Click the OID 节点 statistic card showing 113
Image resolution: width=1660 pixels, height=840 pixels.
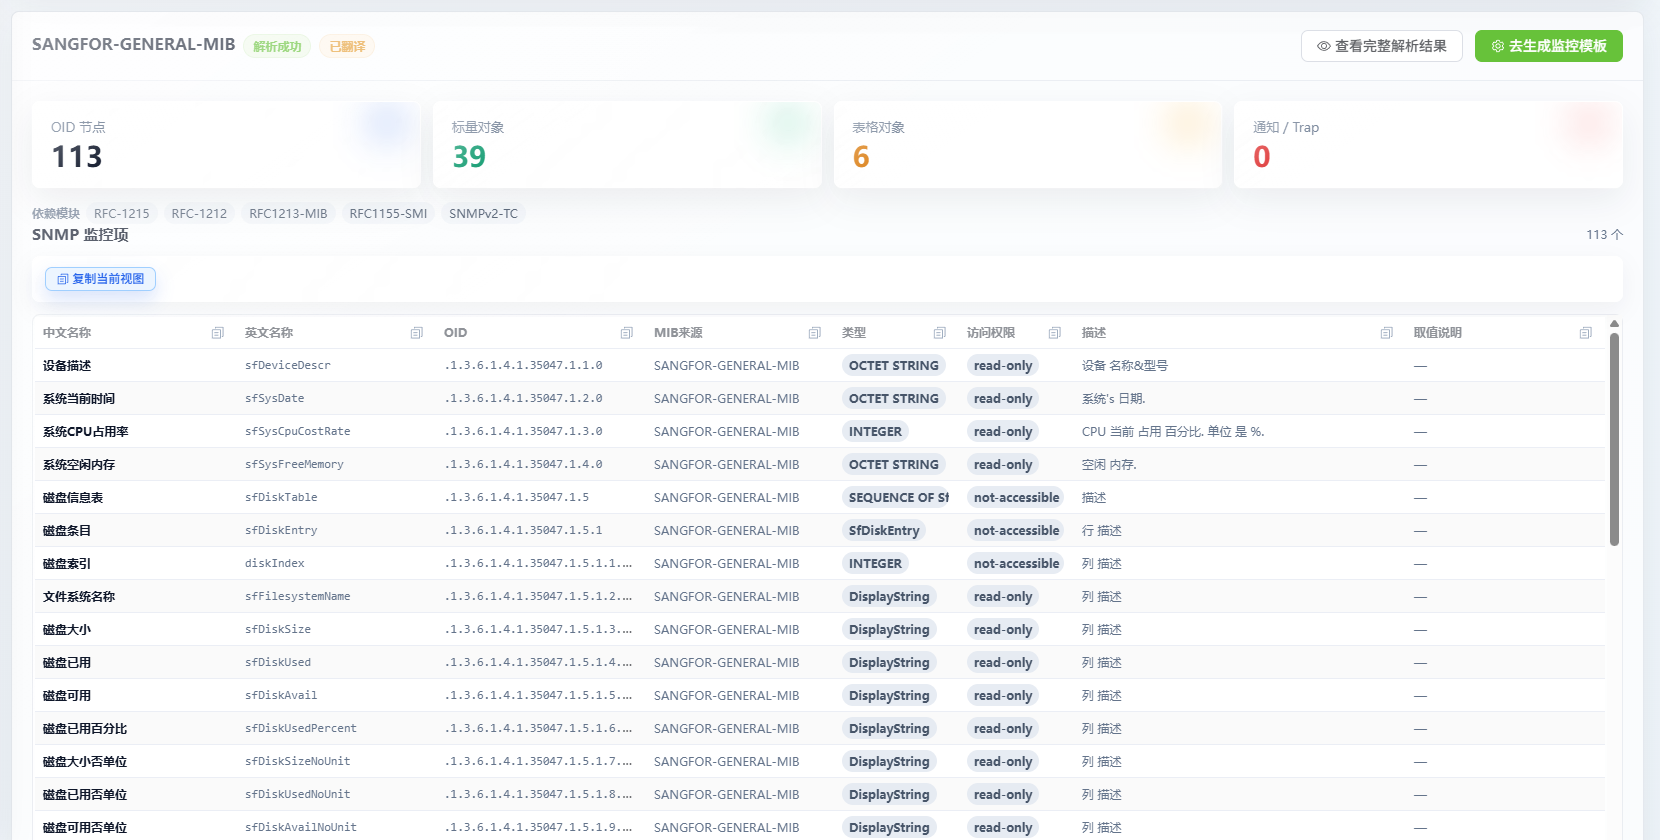click(x=226, y=144)
